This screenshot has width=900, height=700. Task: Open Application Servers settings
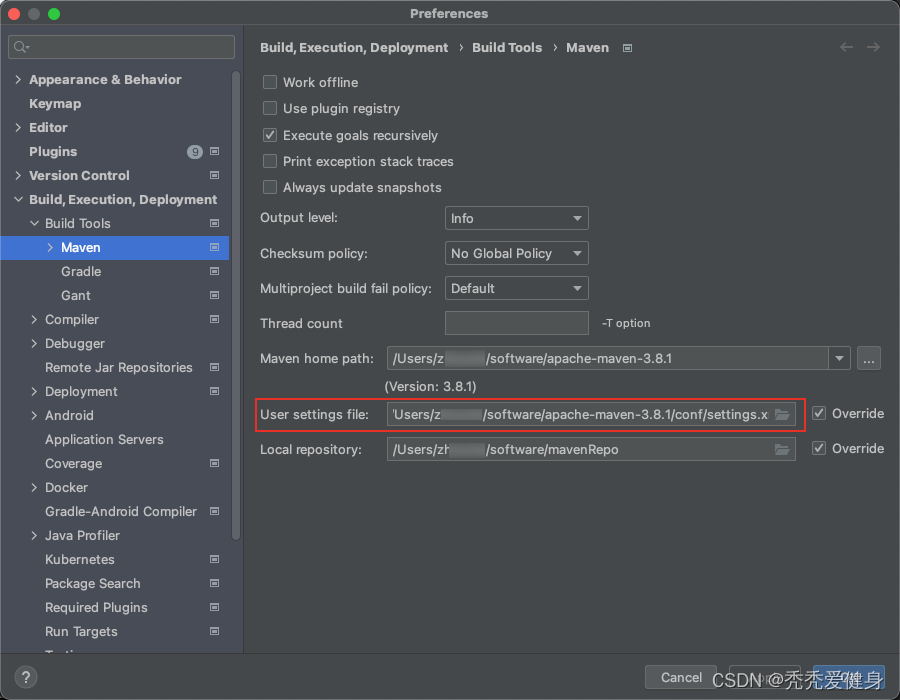point(104,440)
